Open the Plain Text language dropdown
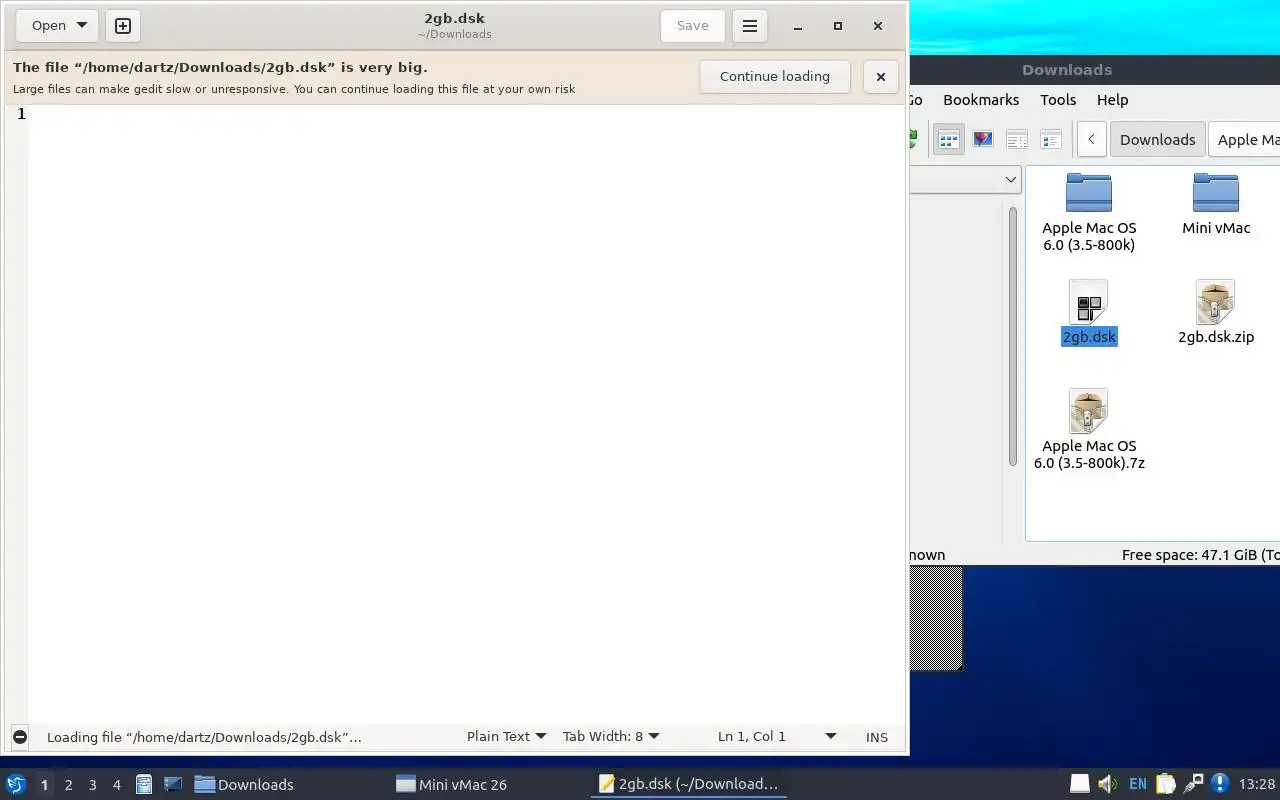Image resolution: width=1280 pixels, height=800 pixels. [506, 737]
